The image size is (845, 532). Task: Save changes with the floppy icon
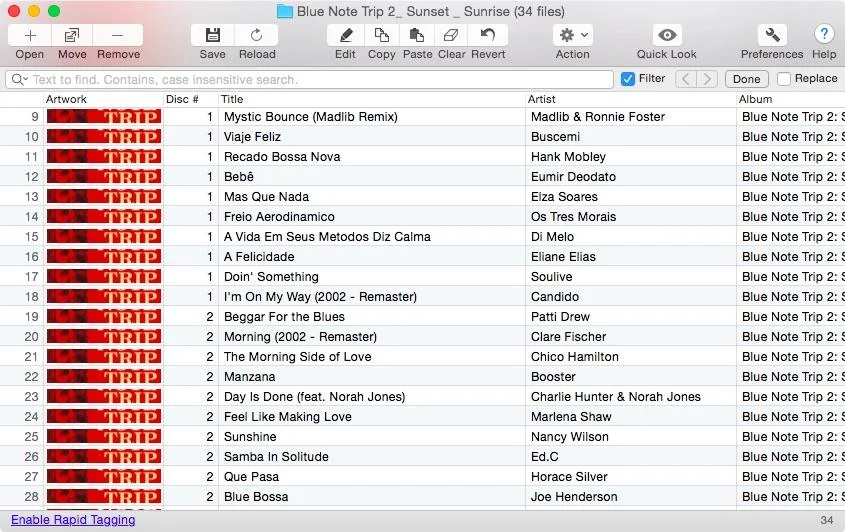[x=213, y=36]
